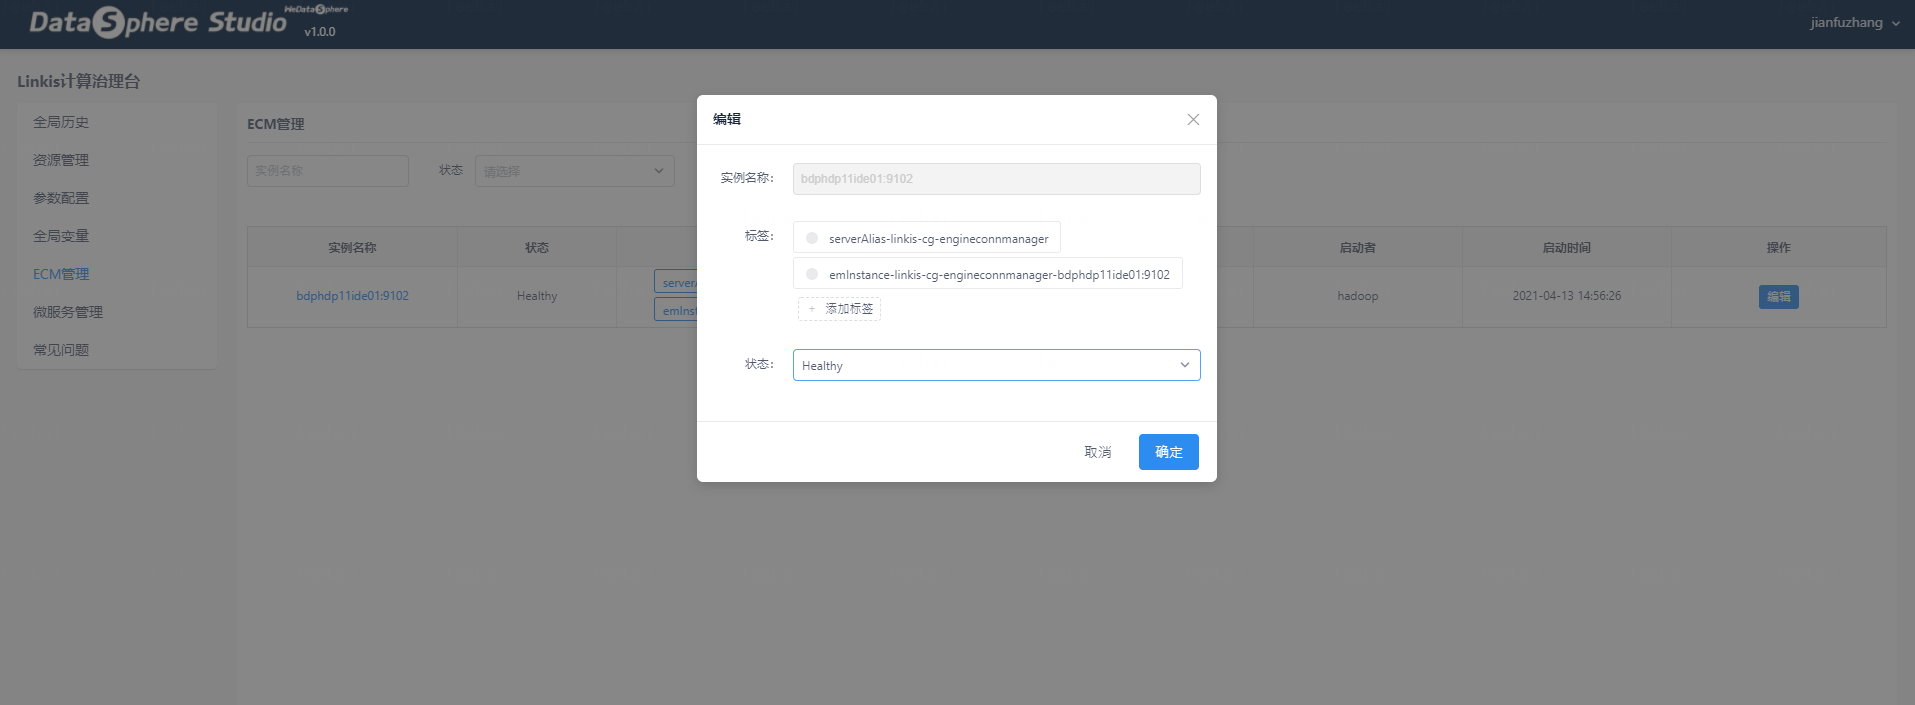Viewport: 1915px width, 705px height.
Task: Remove the emInstance tag using its dot icon
Action: [812, 274]
